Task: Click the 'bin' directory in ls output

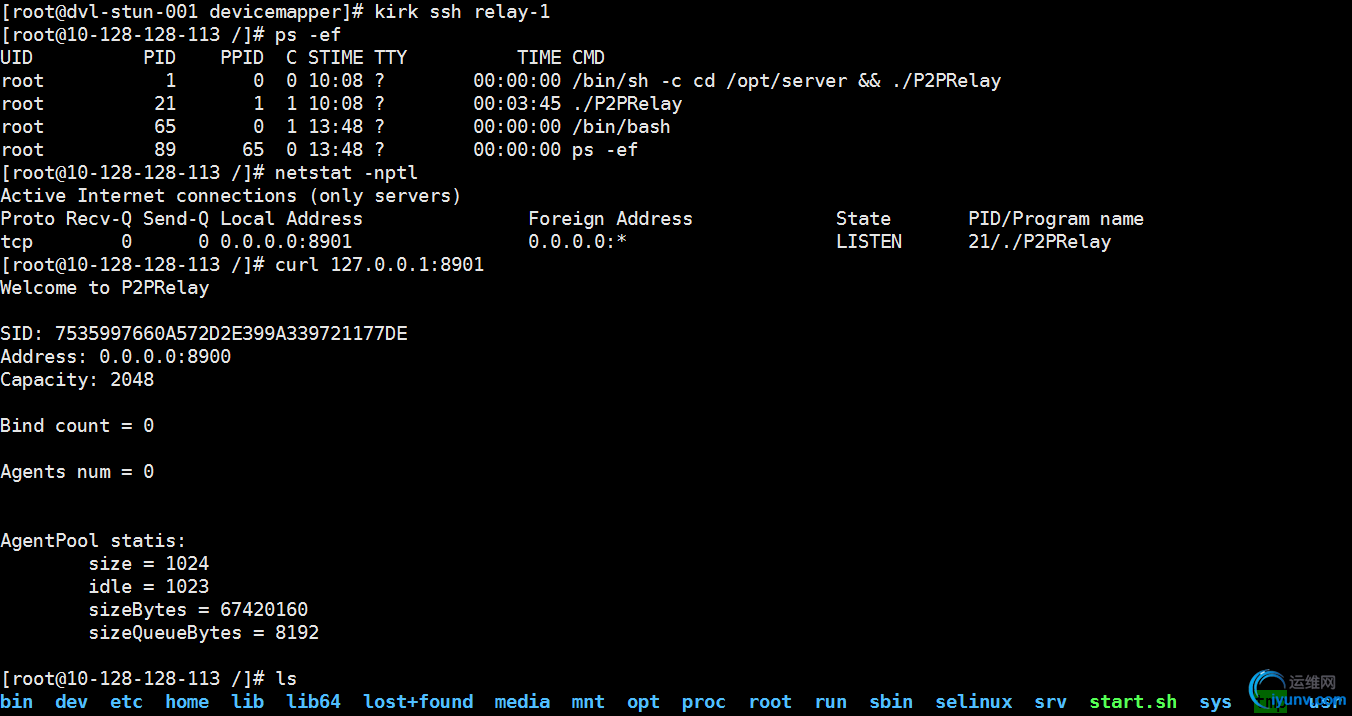Action: pos(17,702)
